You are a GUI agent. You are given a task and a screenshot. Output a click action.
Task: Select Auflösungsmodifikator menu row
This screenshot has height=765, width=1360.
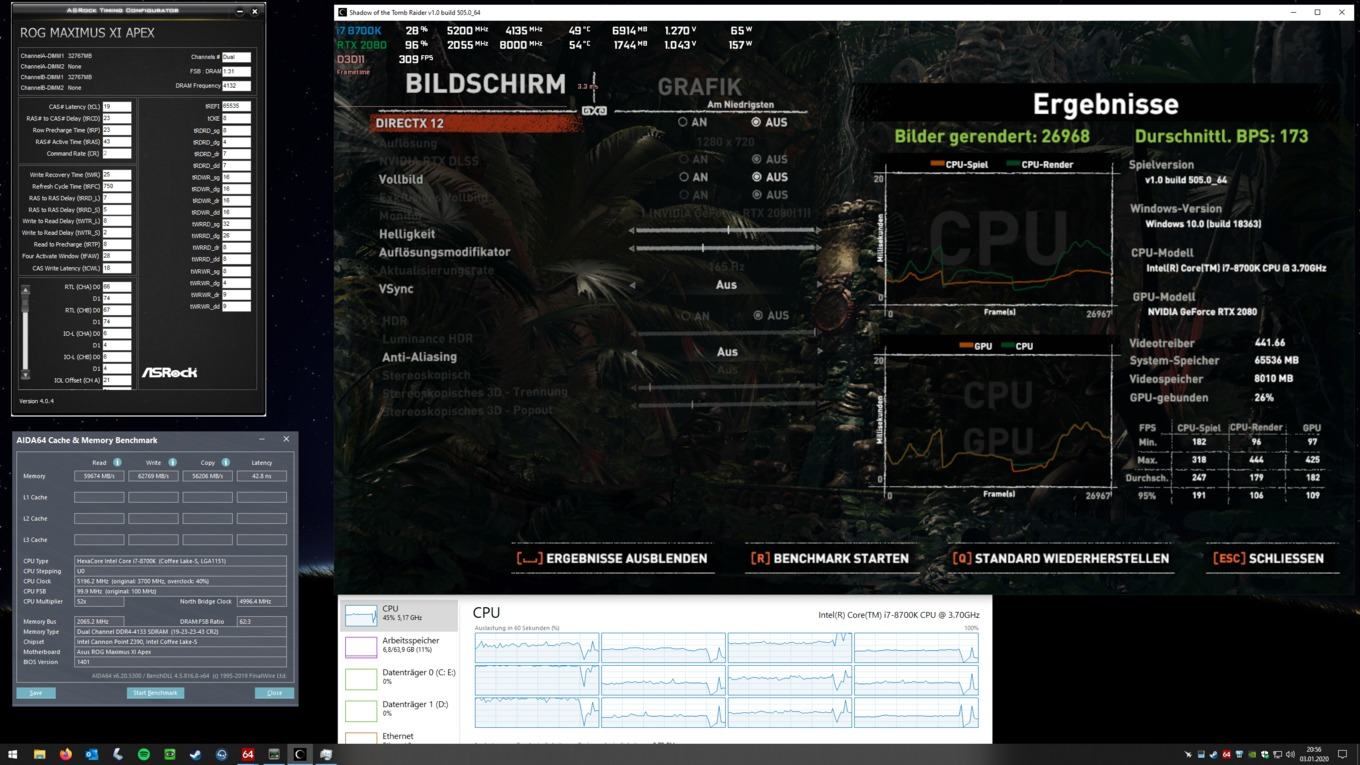444,252
